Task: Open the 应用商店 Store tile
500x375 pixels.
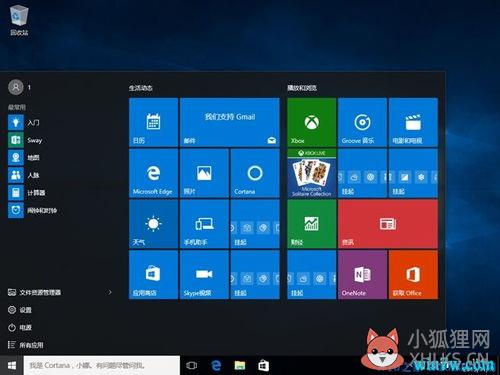Action: coord(153,275)
